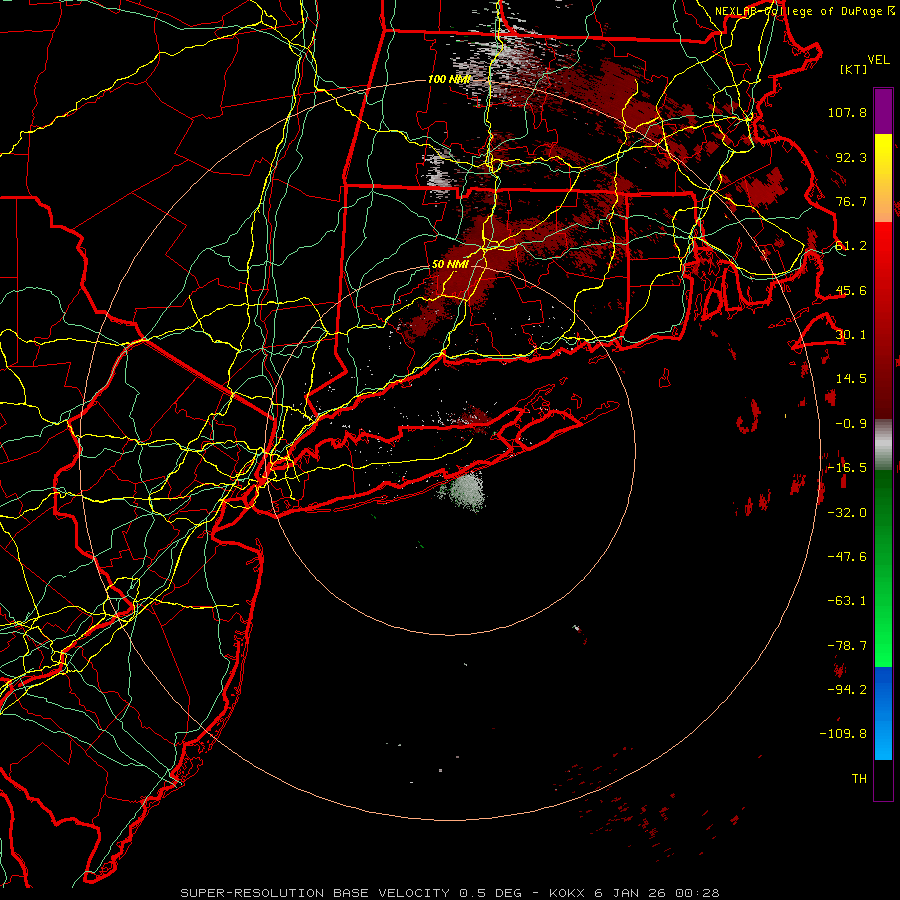This screenshot has height=900, width=900.
Task: Pick the purple segment of the color bar
Action: pos(883,111)
